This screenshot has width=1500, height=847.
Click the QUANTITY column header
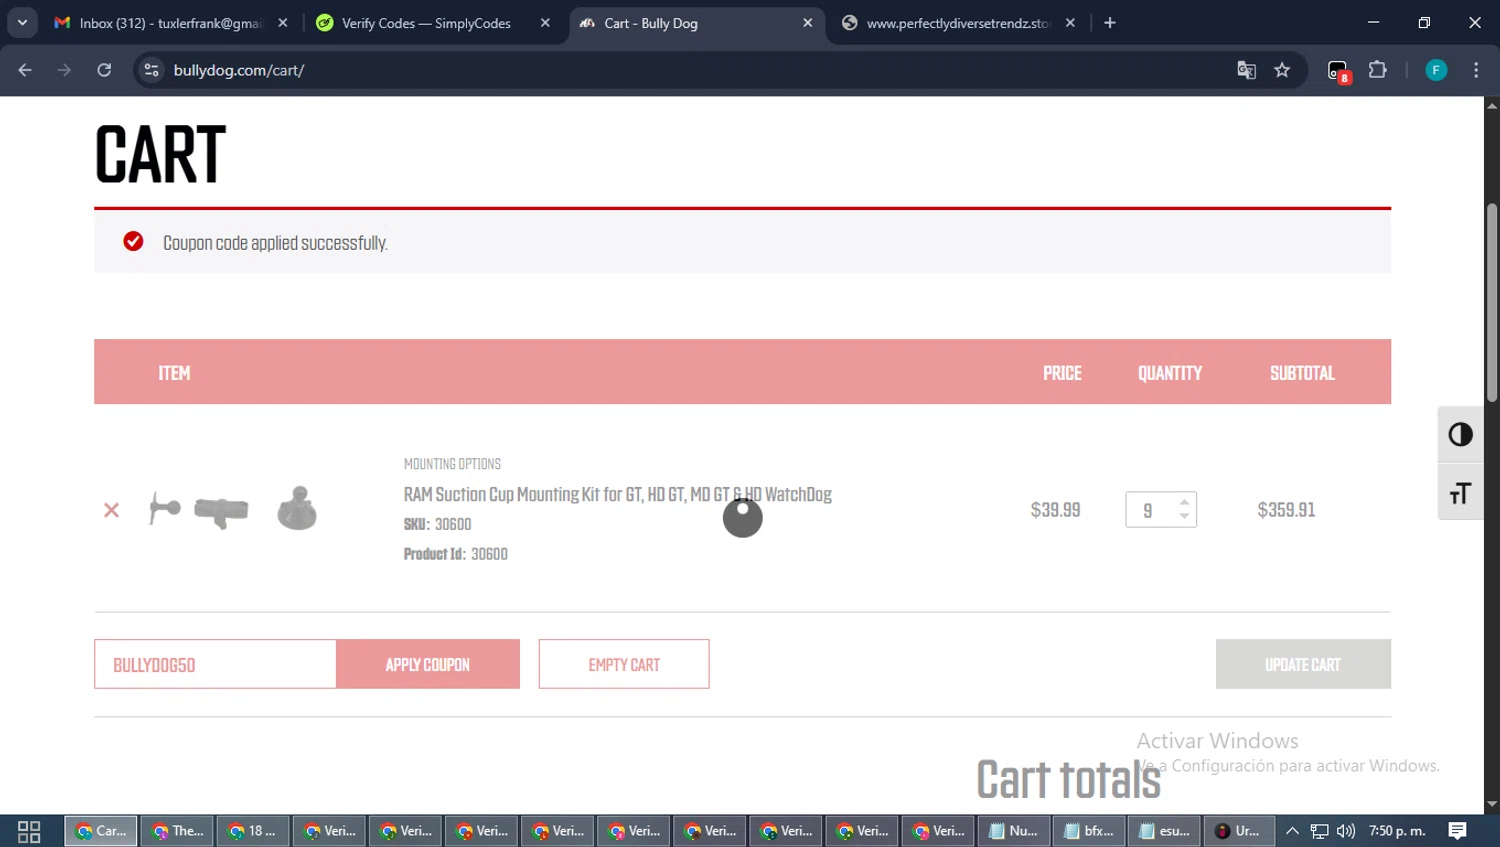point(1170,373)
